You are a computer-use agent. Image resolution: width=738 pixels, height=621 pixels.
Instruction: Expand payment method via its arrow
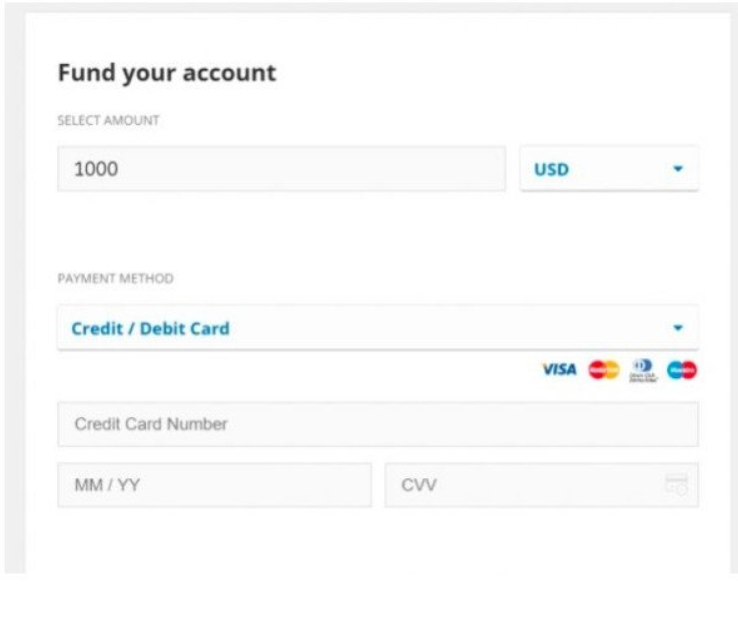678,328
